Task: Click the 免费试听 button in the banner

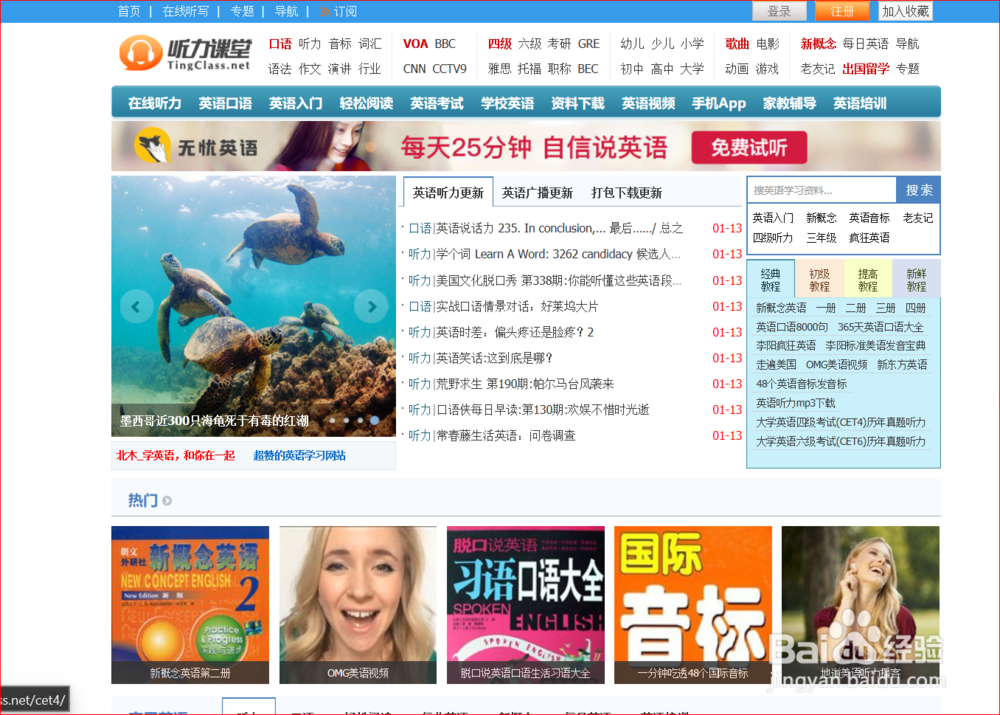Action: tap(749, 146)
